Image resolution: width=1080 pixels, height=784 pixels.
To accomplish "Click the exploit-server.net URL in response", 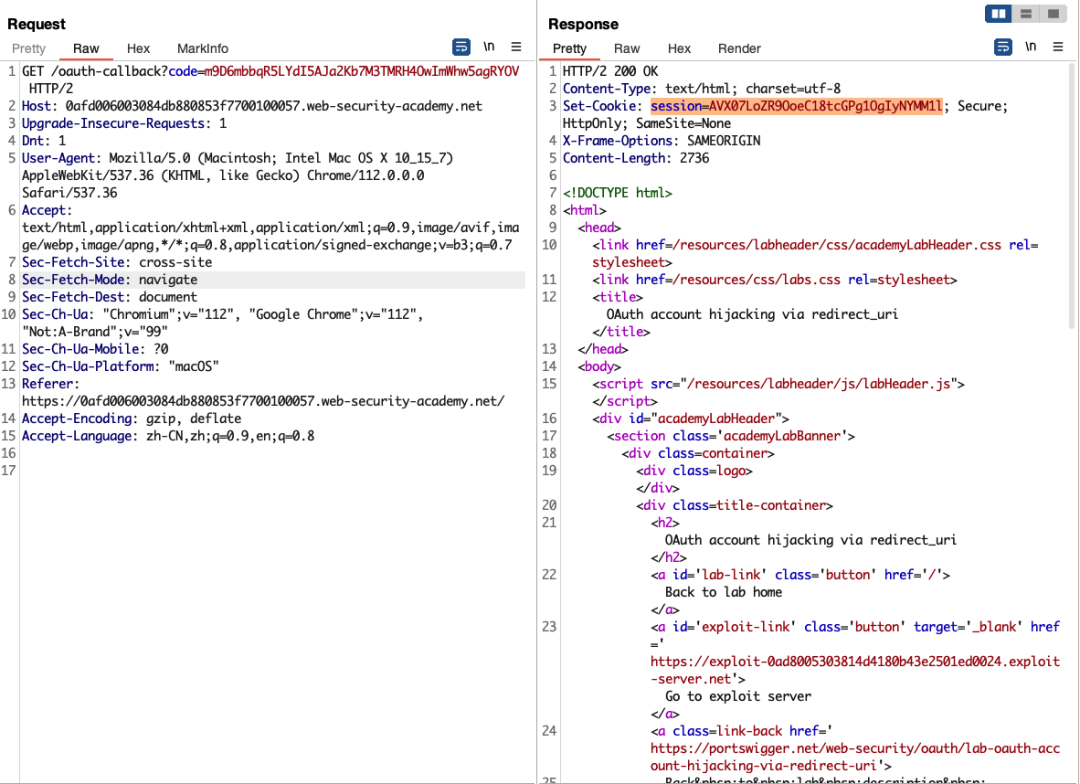I will (855, 670).
